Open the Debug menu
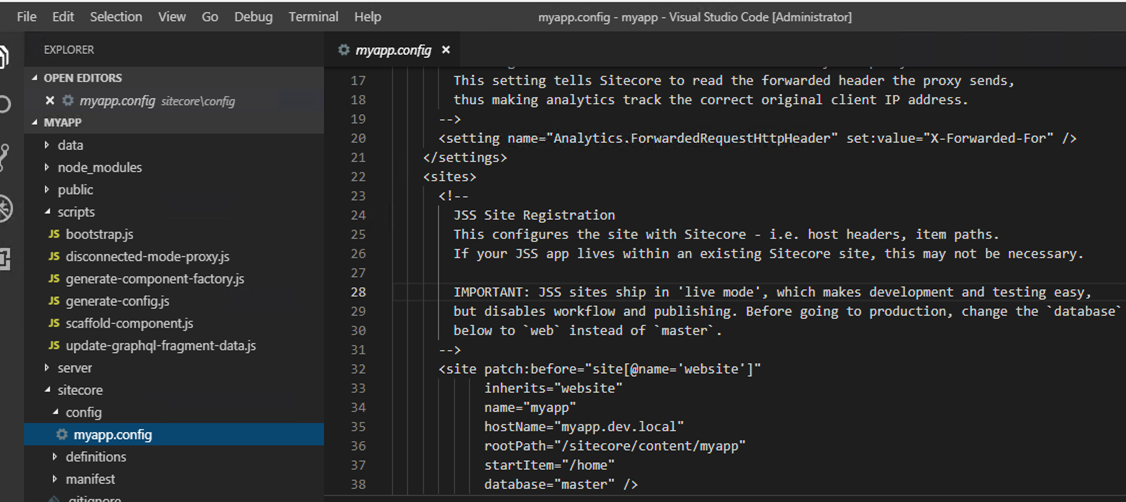 [x=253, y=17]
